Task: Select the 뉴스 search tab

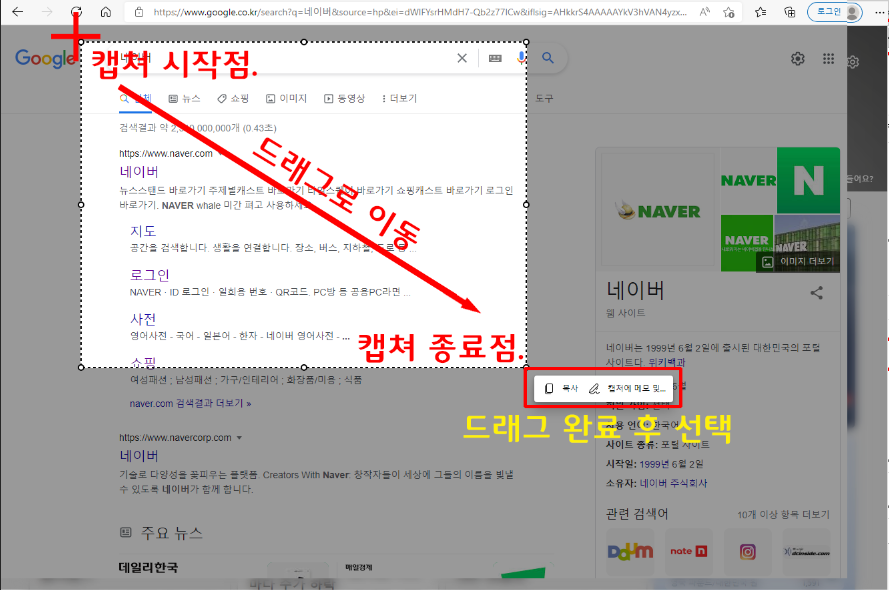Action: coord(185,99)
